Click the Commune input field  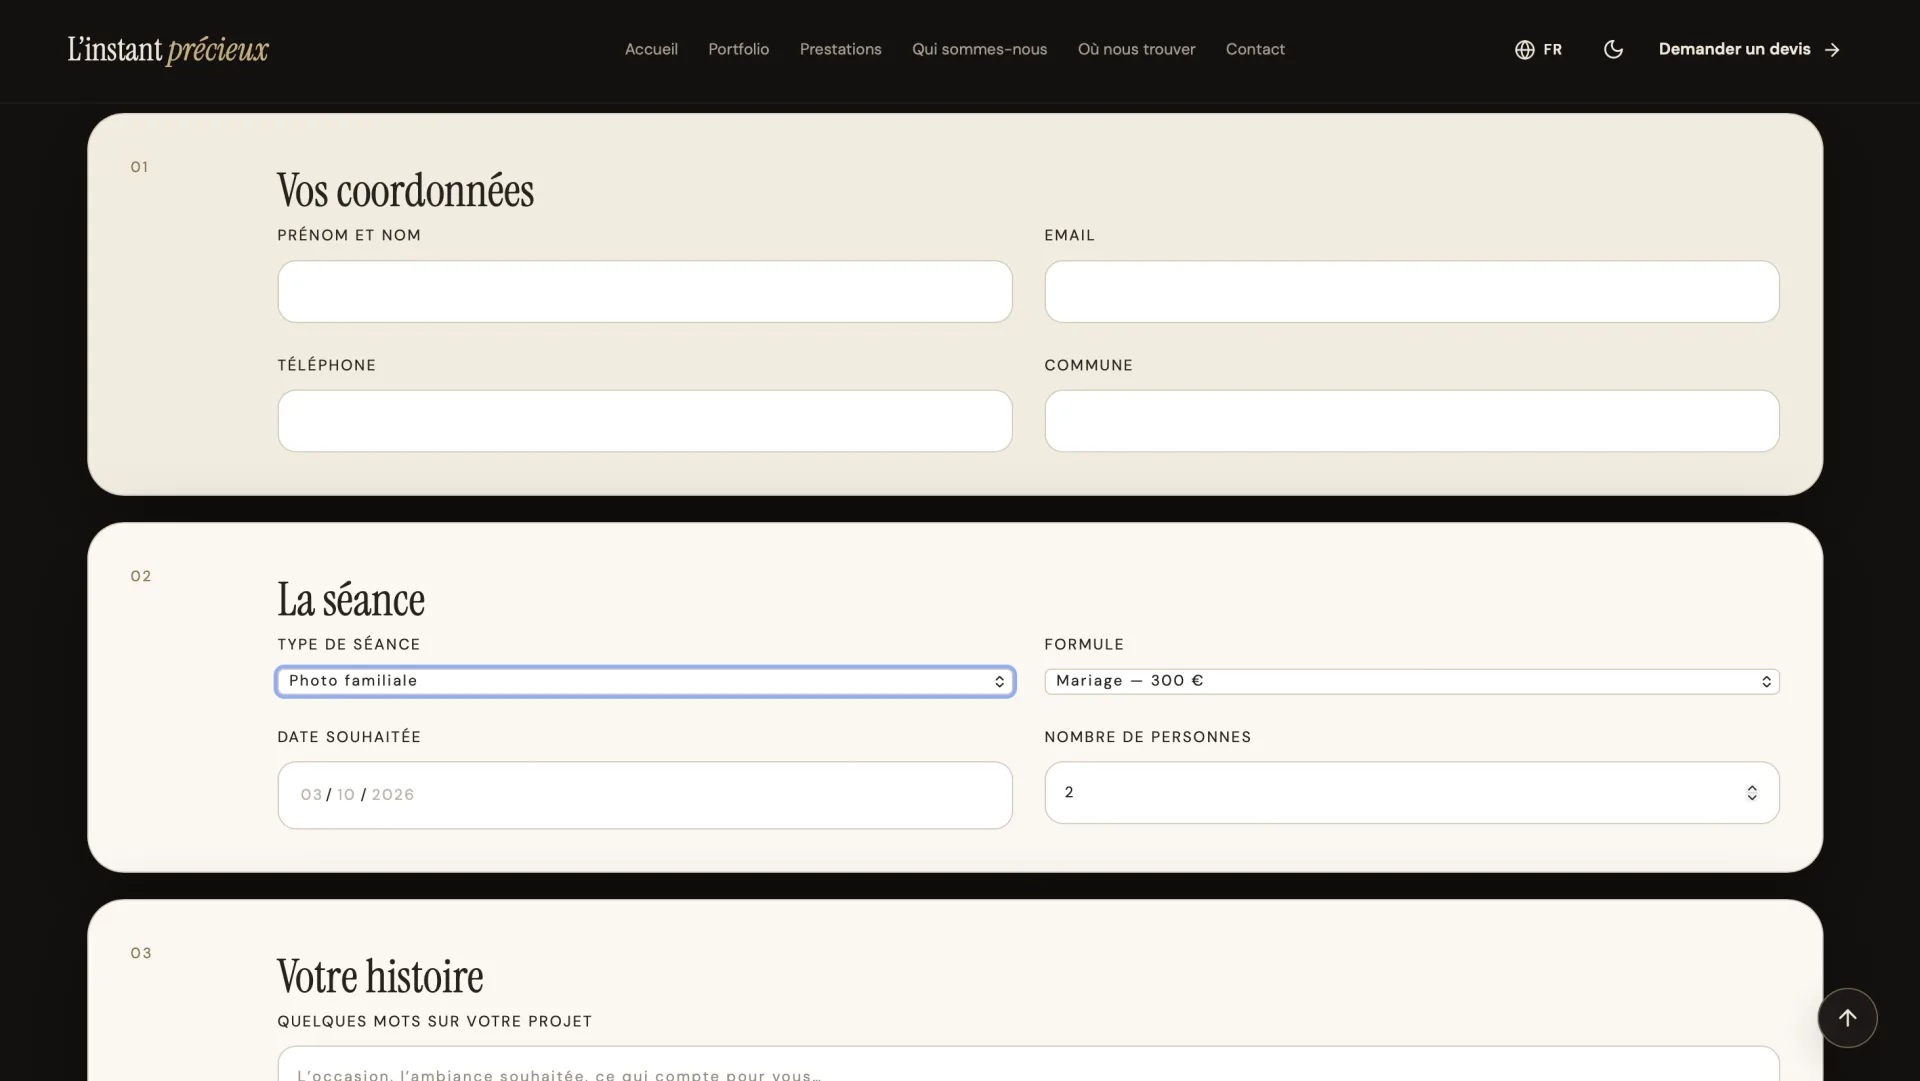[1411, 420]
